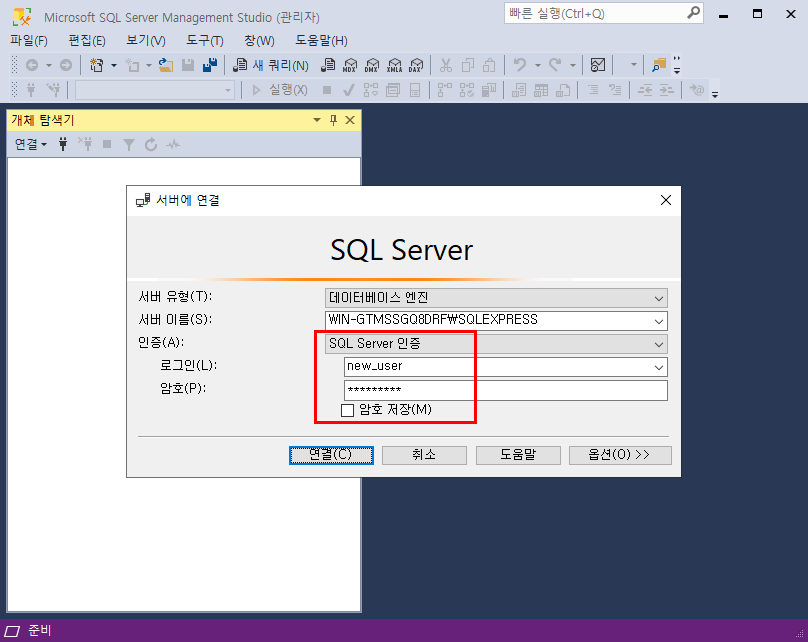Open the 파일(F) menu
The height and width of the screenshot is (642, 808).
[x=29, y=41]
